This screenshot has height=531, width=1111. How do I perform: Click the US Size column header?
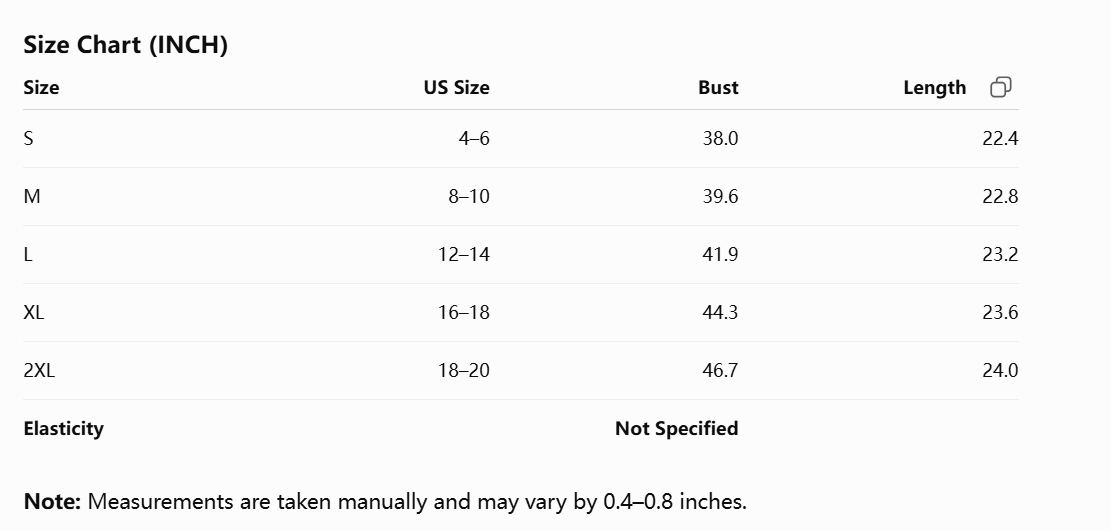pos(456,87)
